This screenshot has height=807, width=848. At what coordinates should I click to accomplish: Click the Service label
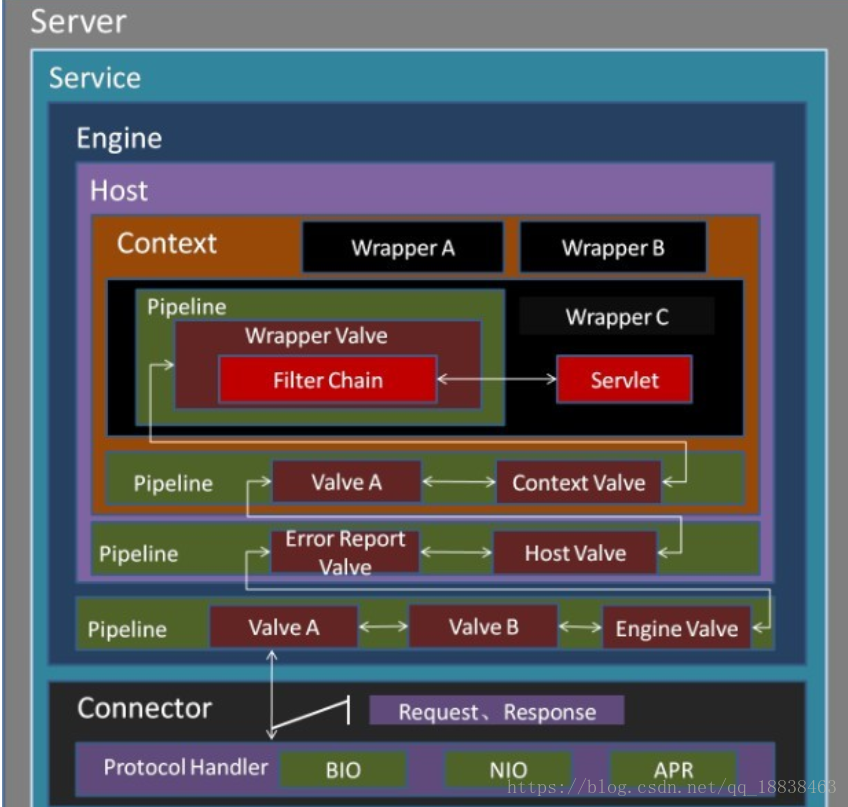95,78
